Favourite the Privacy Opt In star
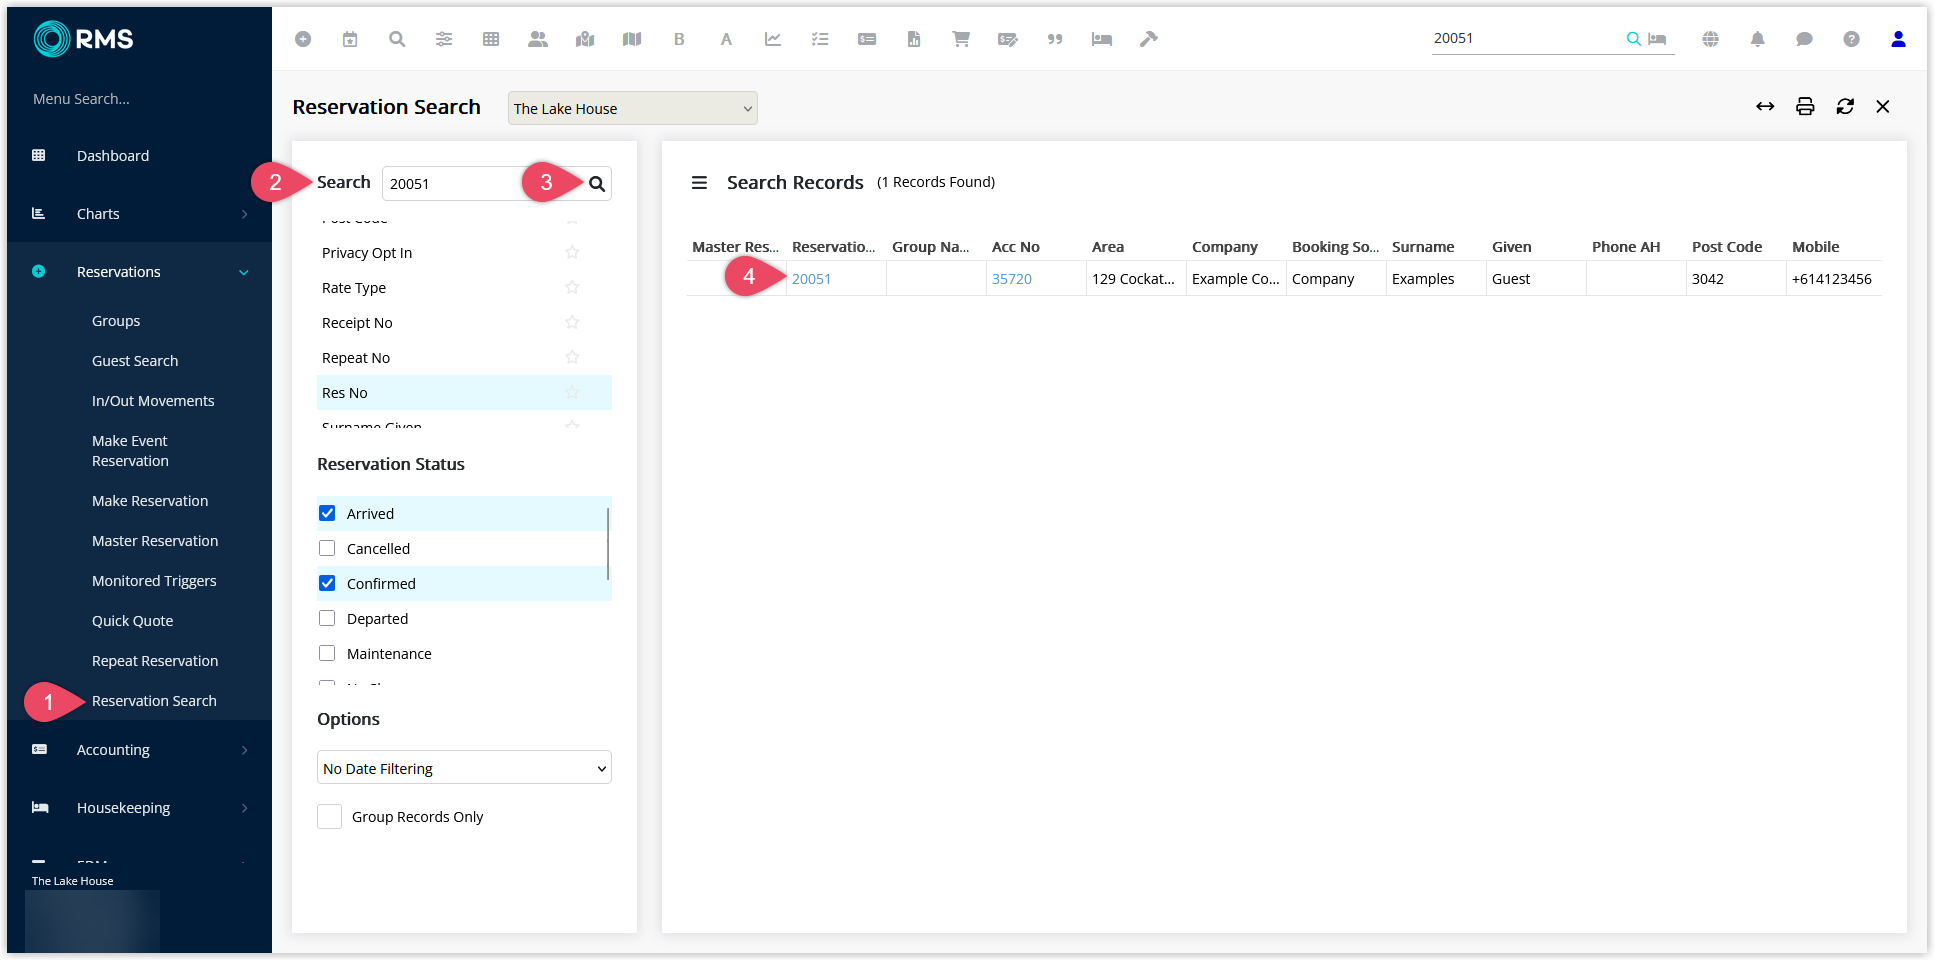1935x961 pixels. (572, 252)
